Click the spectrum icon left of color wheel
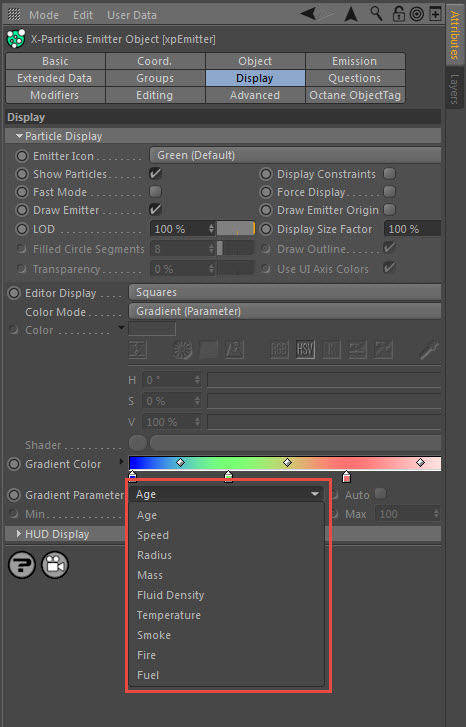This screenshot has height=727, width=466. 138,349
